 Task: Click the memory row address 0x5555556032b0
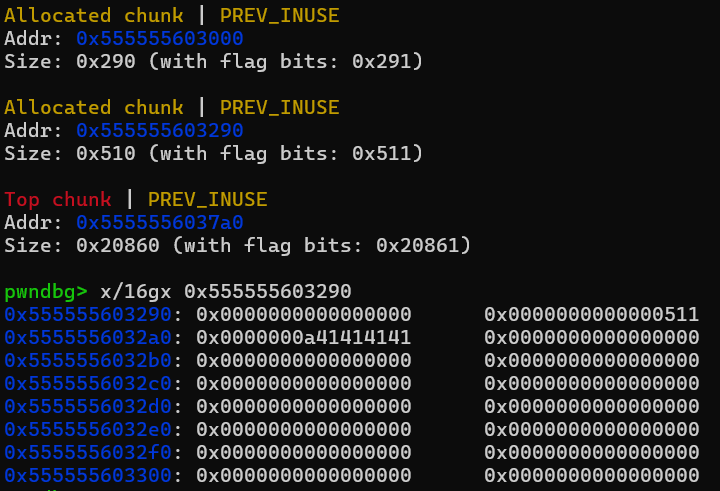click(88, 360)
